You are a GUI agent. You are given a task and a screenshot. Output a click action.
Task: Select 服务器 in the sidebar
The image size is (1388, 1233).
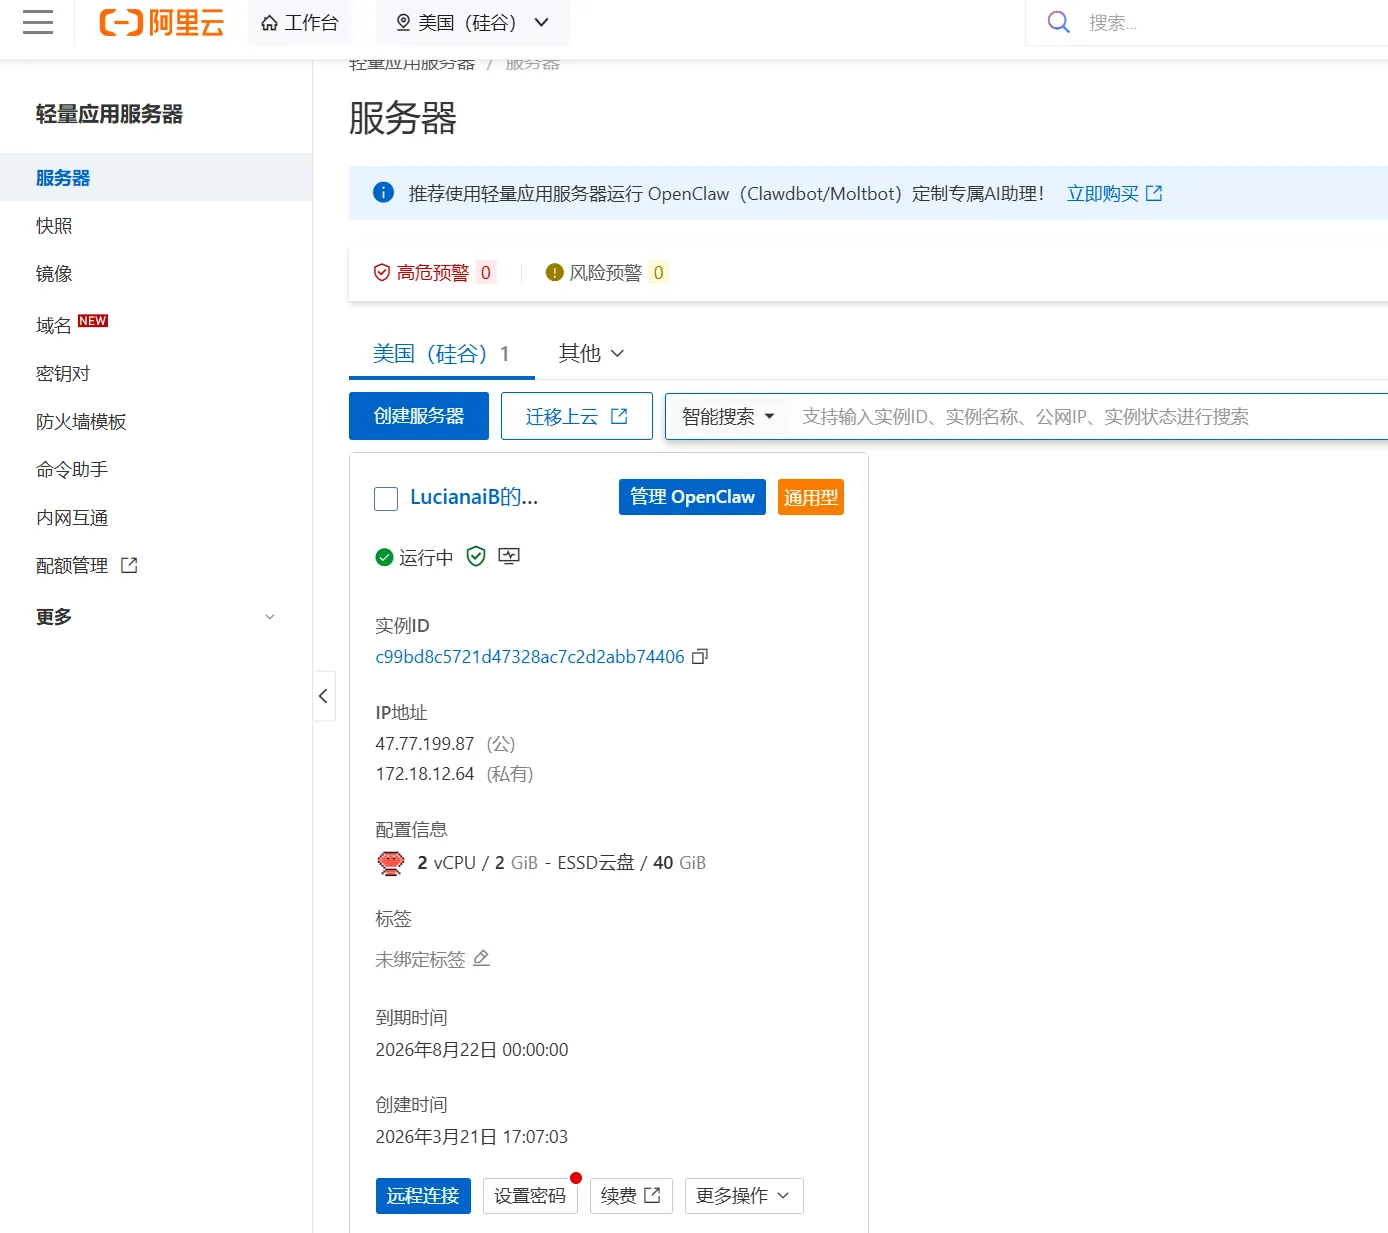(156, 177)
